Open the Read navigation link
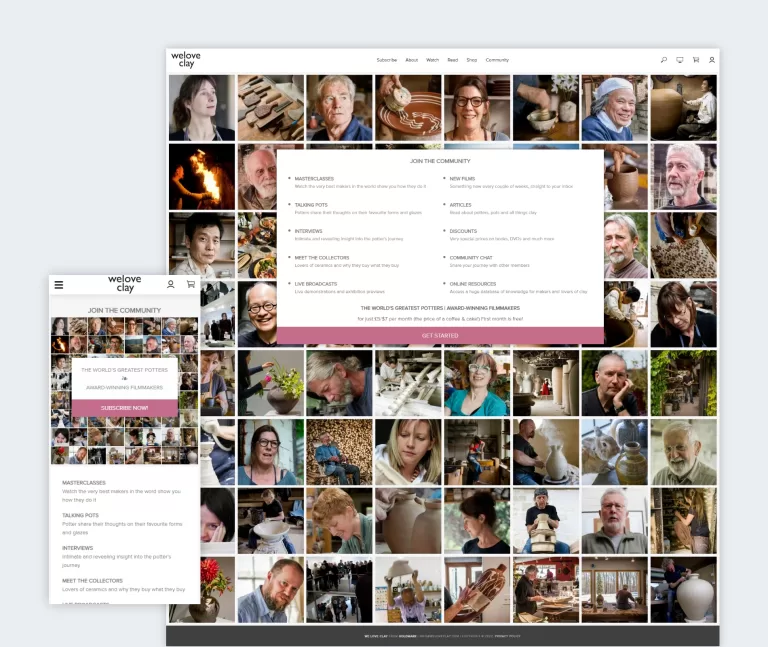 coord(452,60)
